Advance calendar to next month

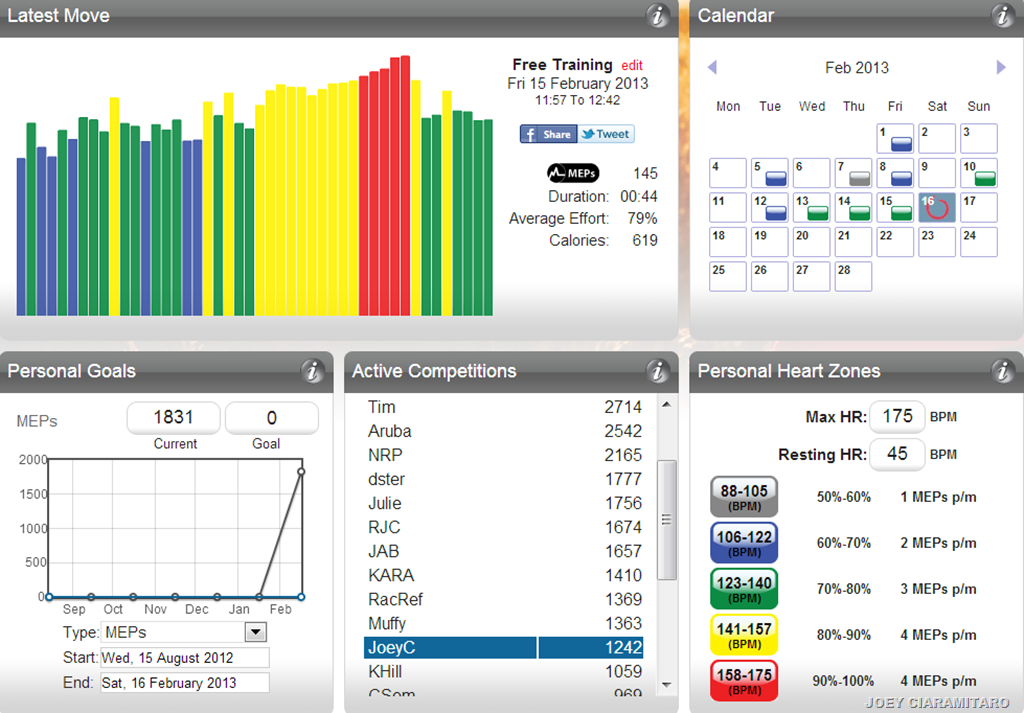[x=1001, y=68]
